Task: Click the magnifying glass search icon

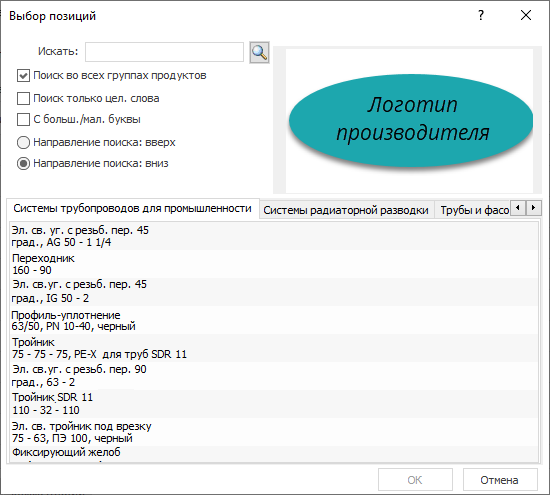Action: (x=259, y=53)
